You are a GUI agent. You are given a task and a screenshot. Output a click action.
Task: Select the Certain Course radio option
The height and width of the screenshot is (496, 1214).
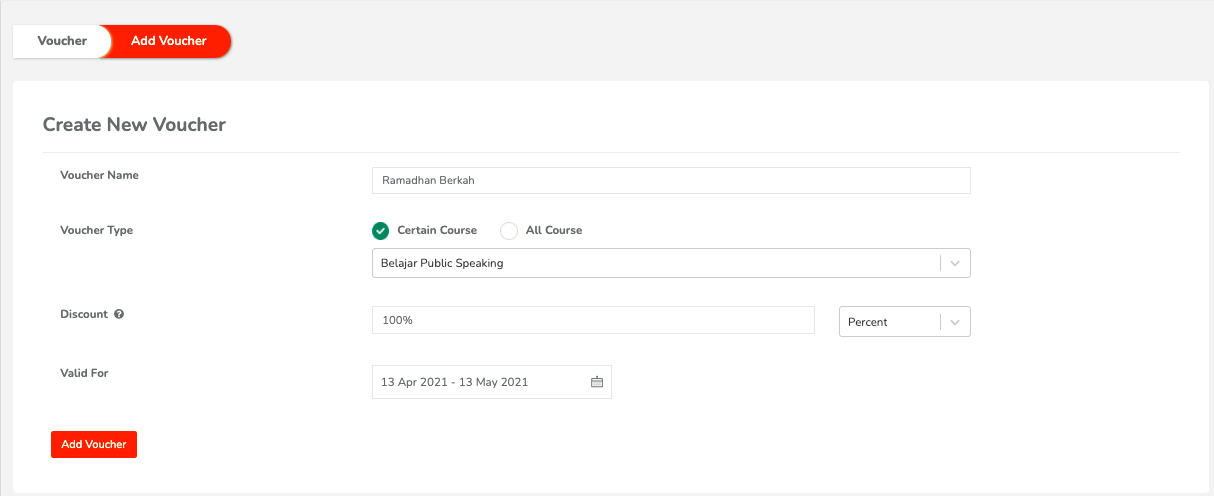click(380, 231)
